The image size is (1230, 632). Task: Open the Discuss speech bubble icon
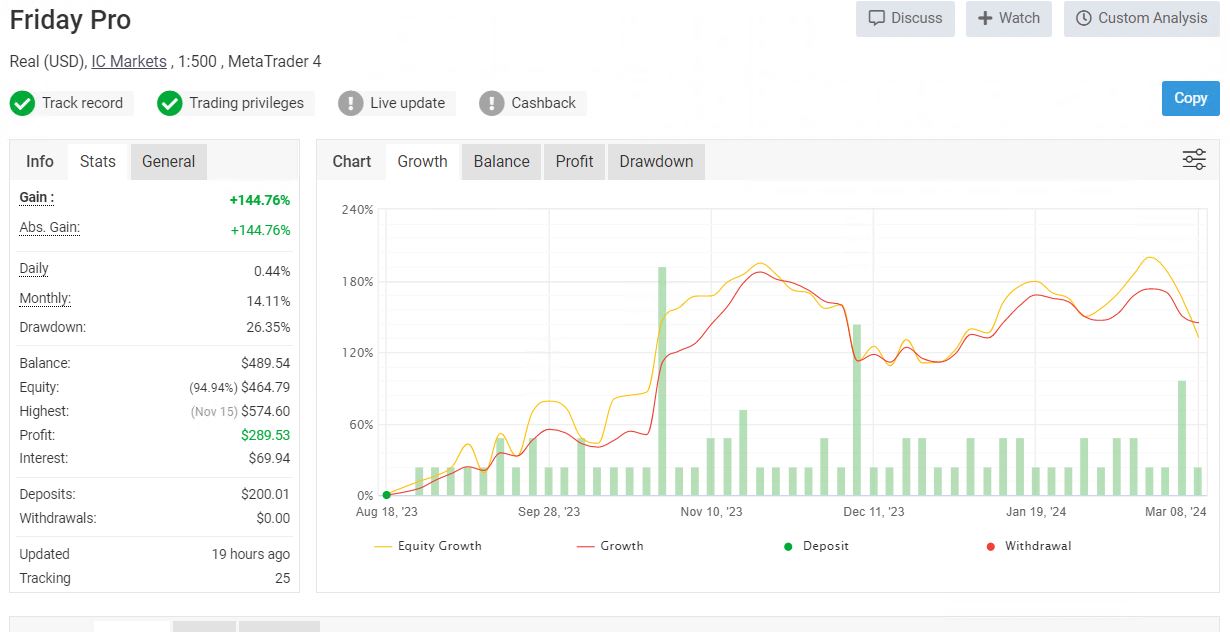(878, 18)
